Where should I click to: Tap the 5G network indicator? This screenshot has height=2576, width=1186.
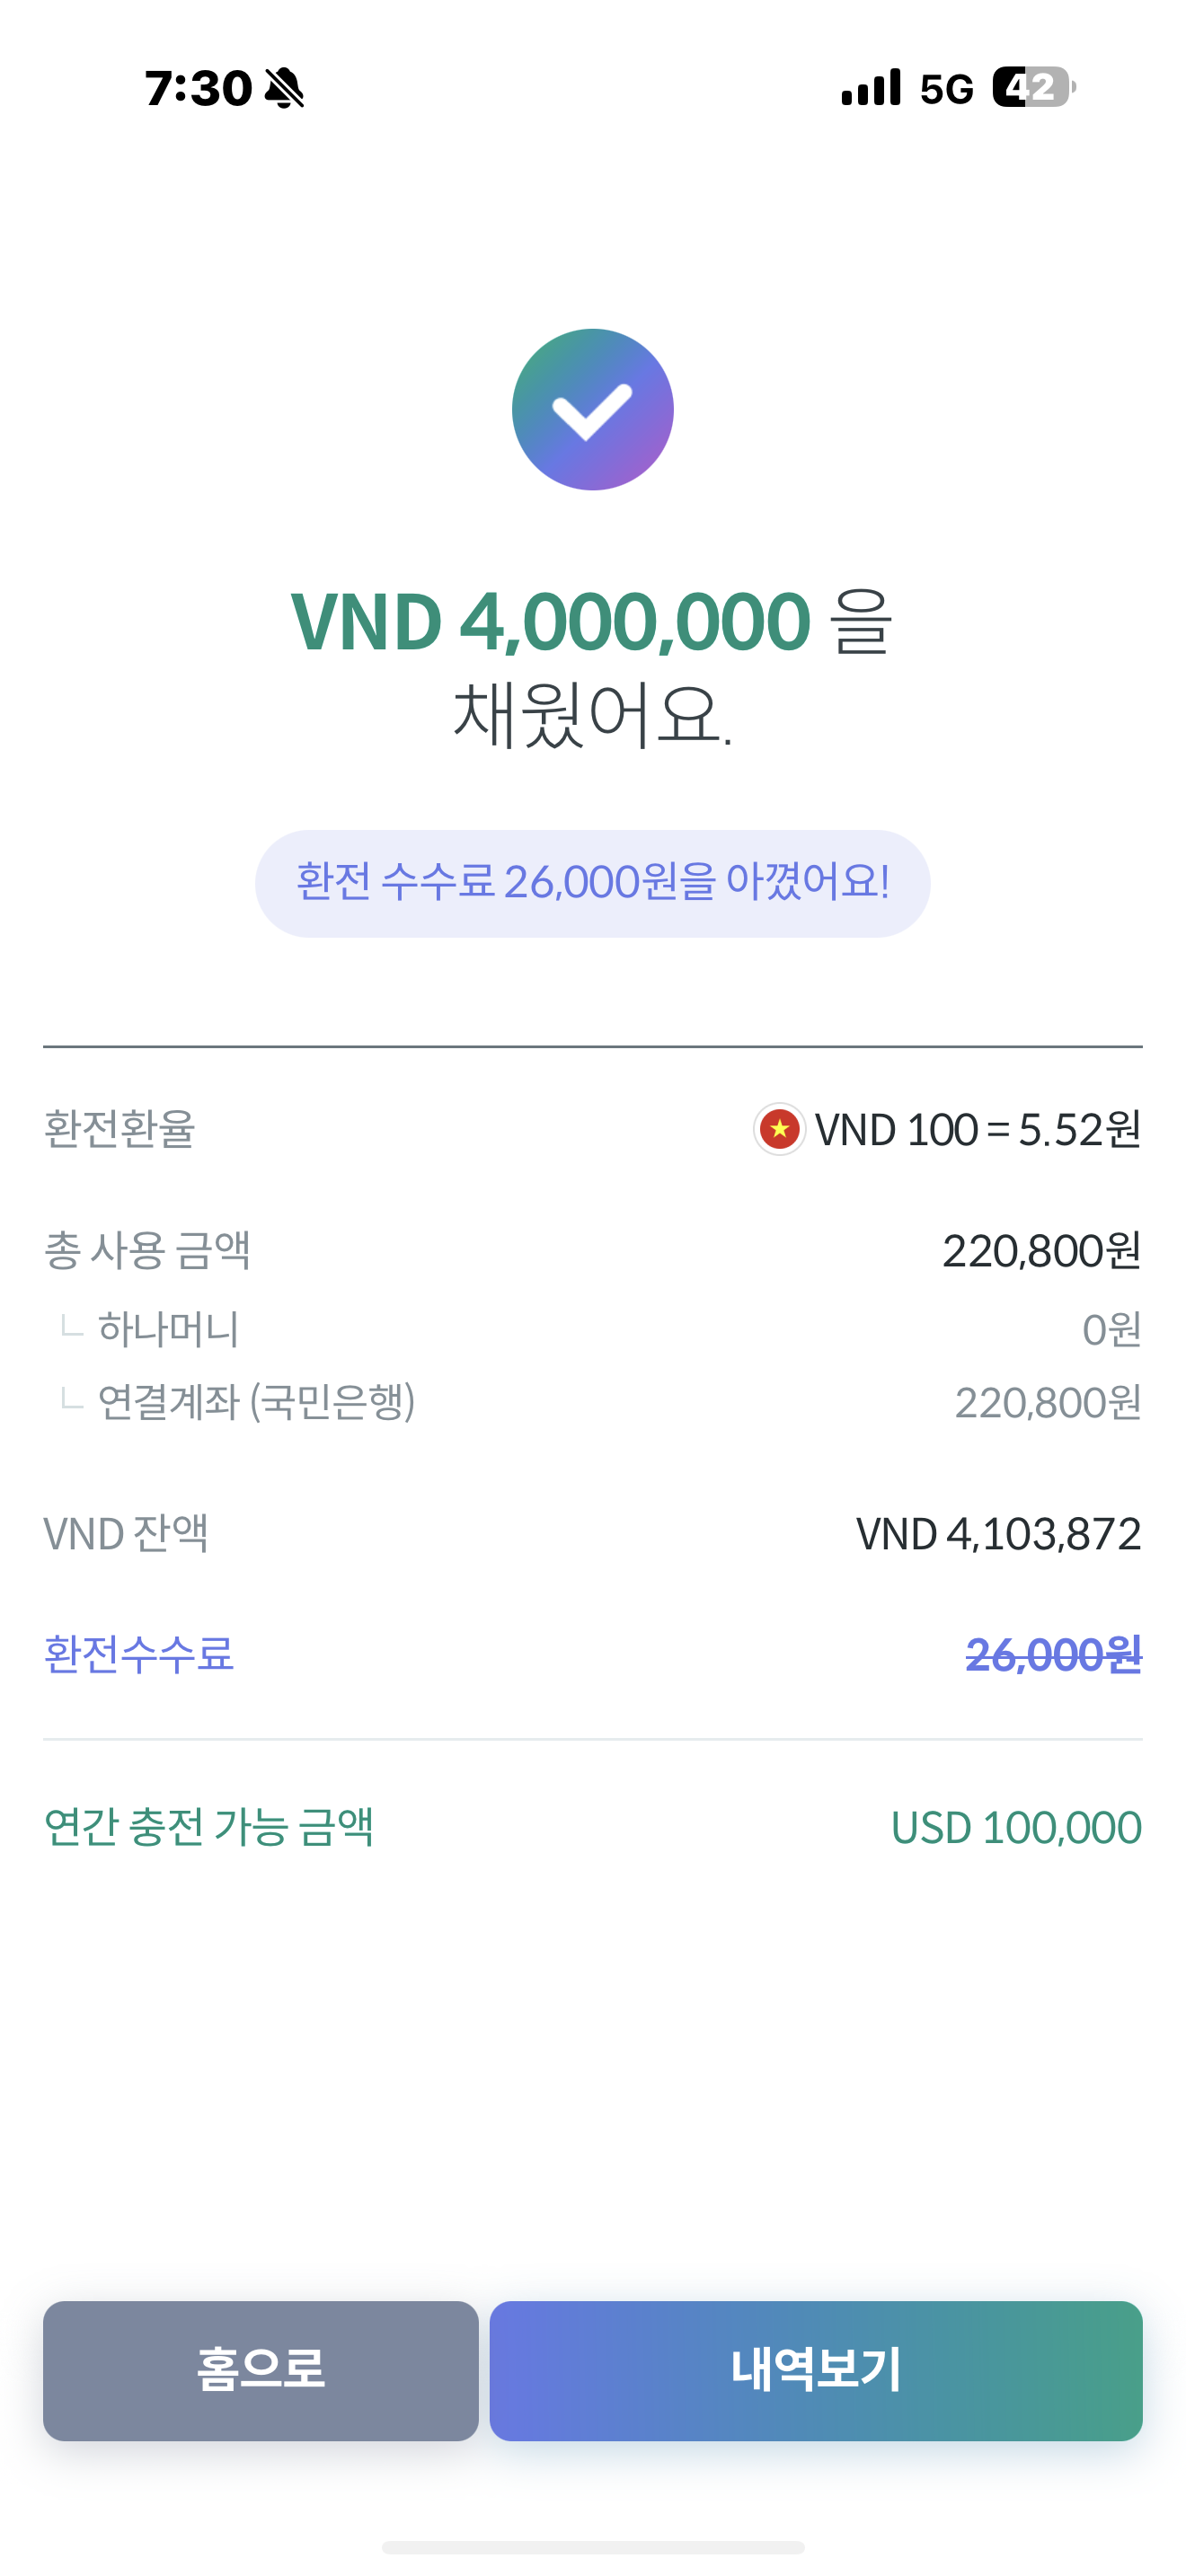click(x=946, y=89)
